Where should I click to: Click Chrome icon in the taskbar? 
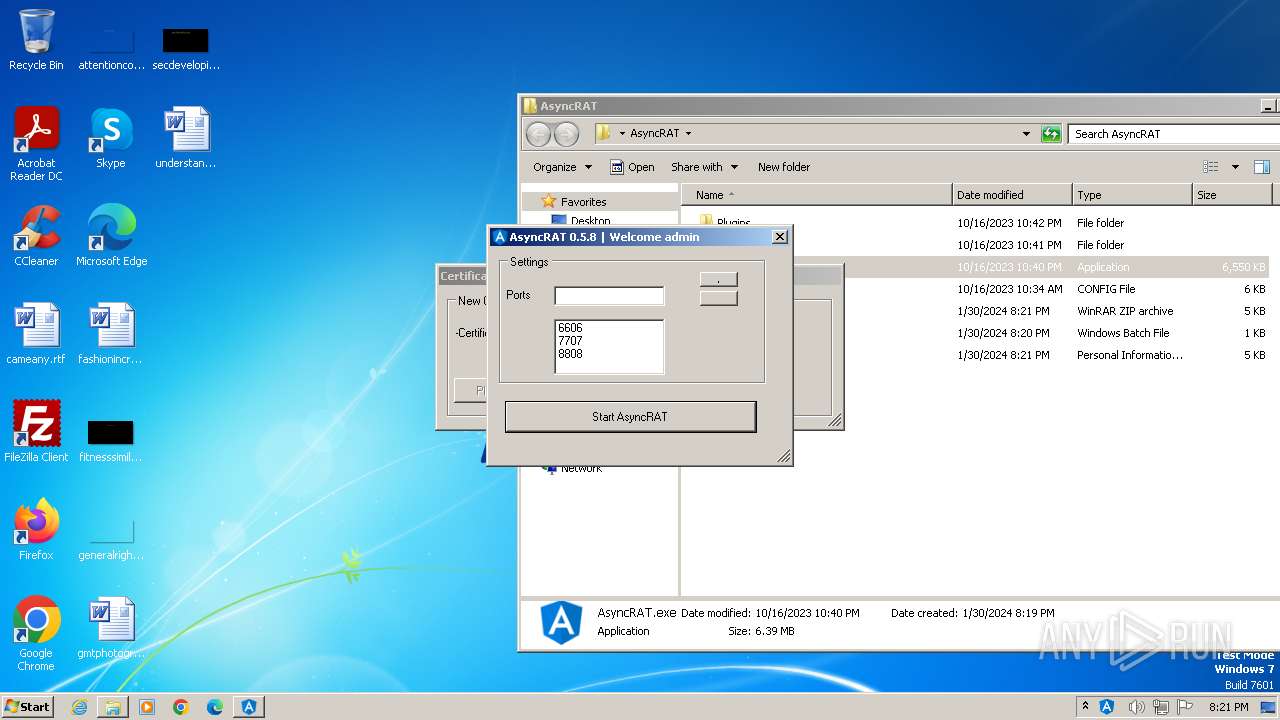181,707
